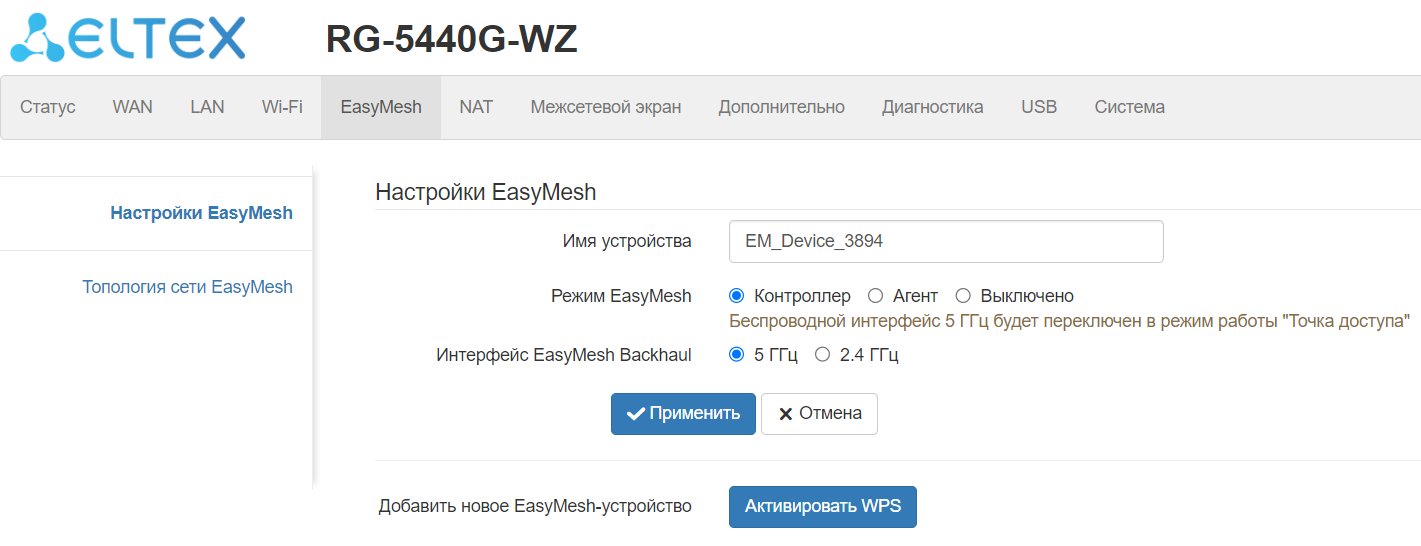Viewport: 1421px width, 546px height.
Task: Click the Активировать WPS button
Action: (x=822, y=506)
